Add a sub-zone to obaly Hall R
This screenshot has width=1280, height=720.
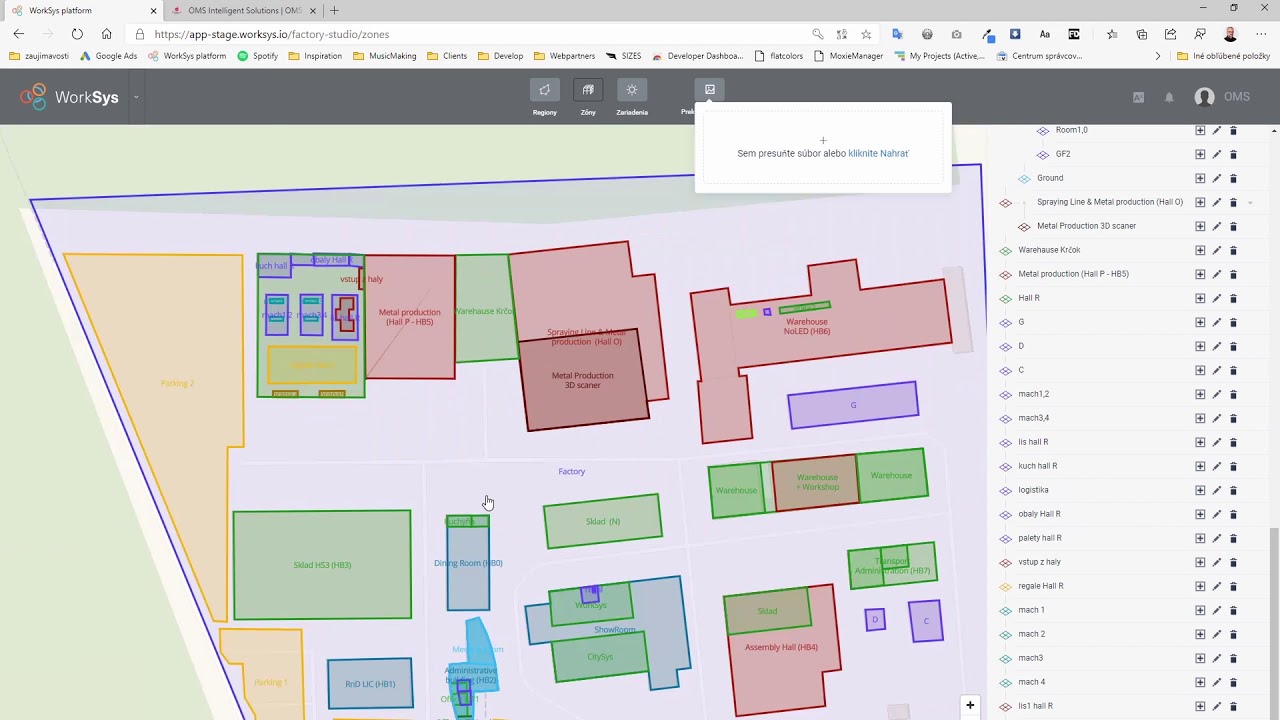pyautogui.click(x=1200, y=514)
